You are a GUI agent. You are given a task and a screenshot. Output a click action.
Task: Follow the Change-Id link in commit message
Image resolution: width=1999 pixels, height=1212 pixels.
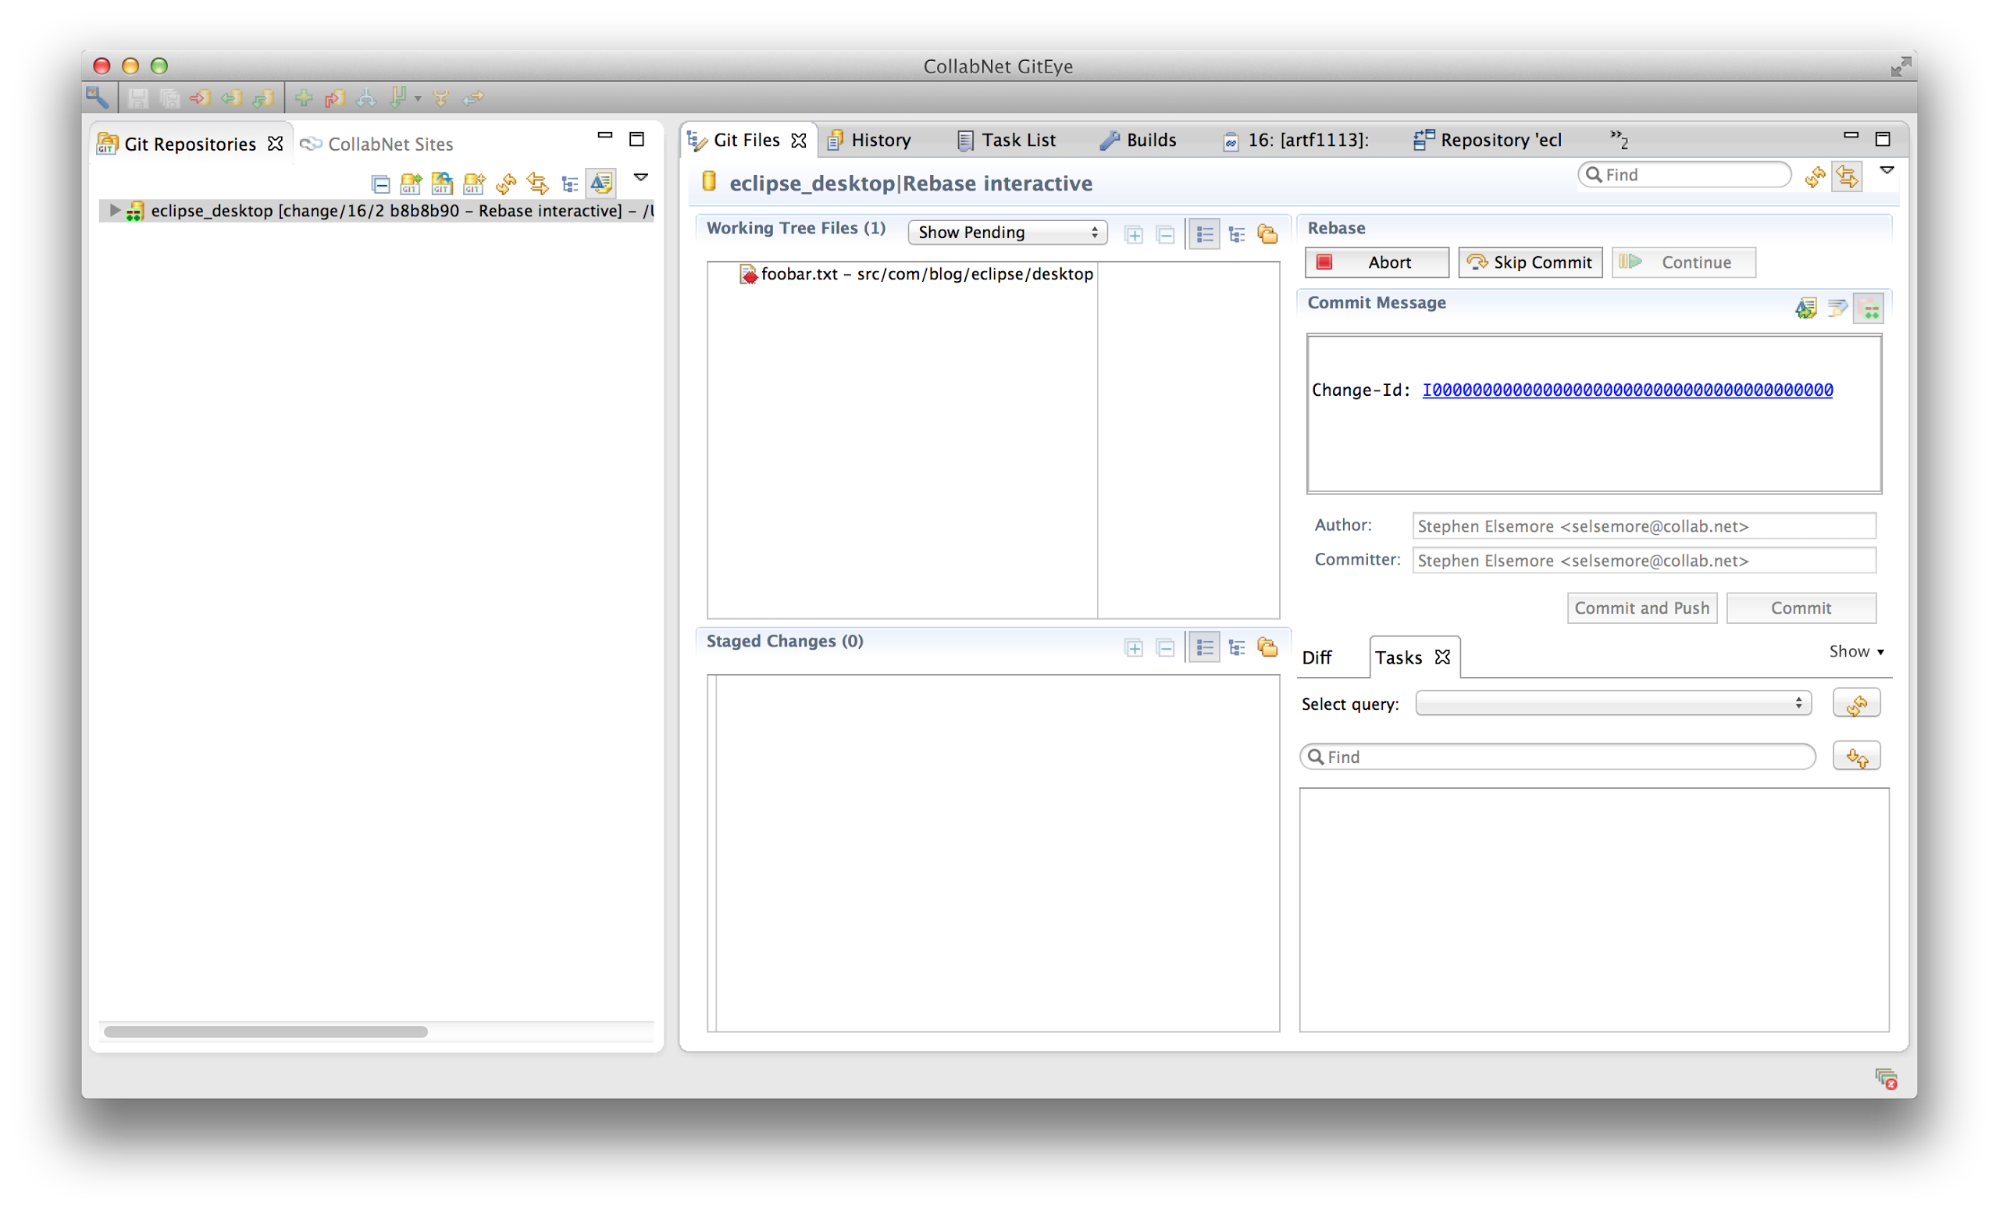pos(1627,390)
